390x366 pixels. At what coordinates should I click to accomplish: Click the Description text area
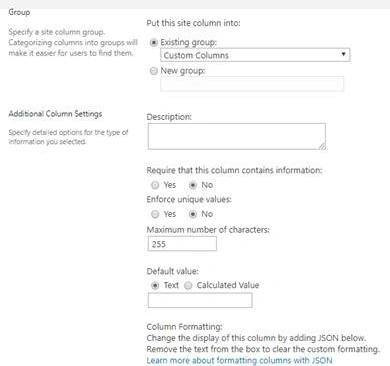(x=237, y=136)
